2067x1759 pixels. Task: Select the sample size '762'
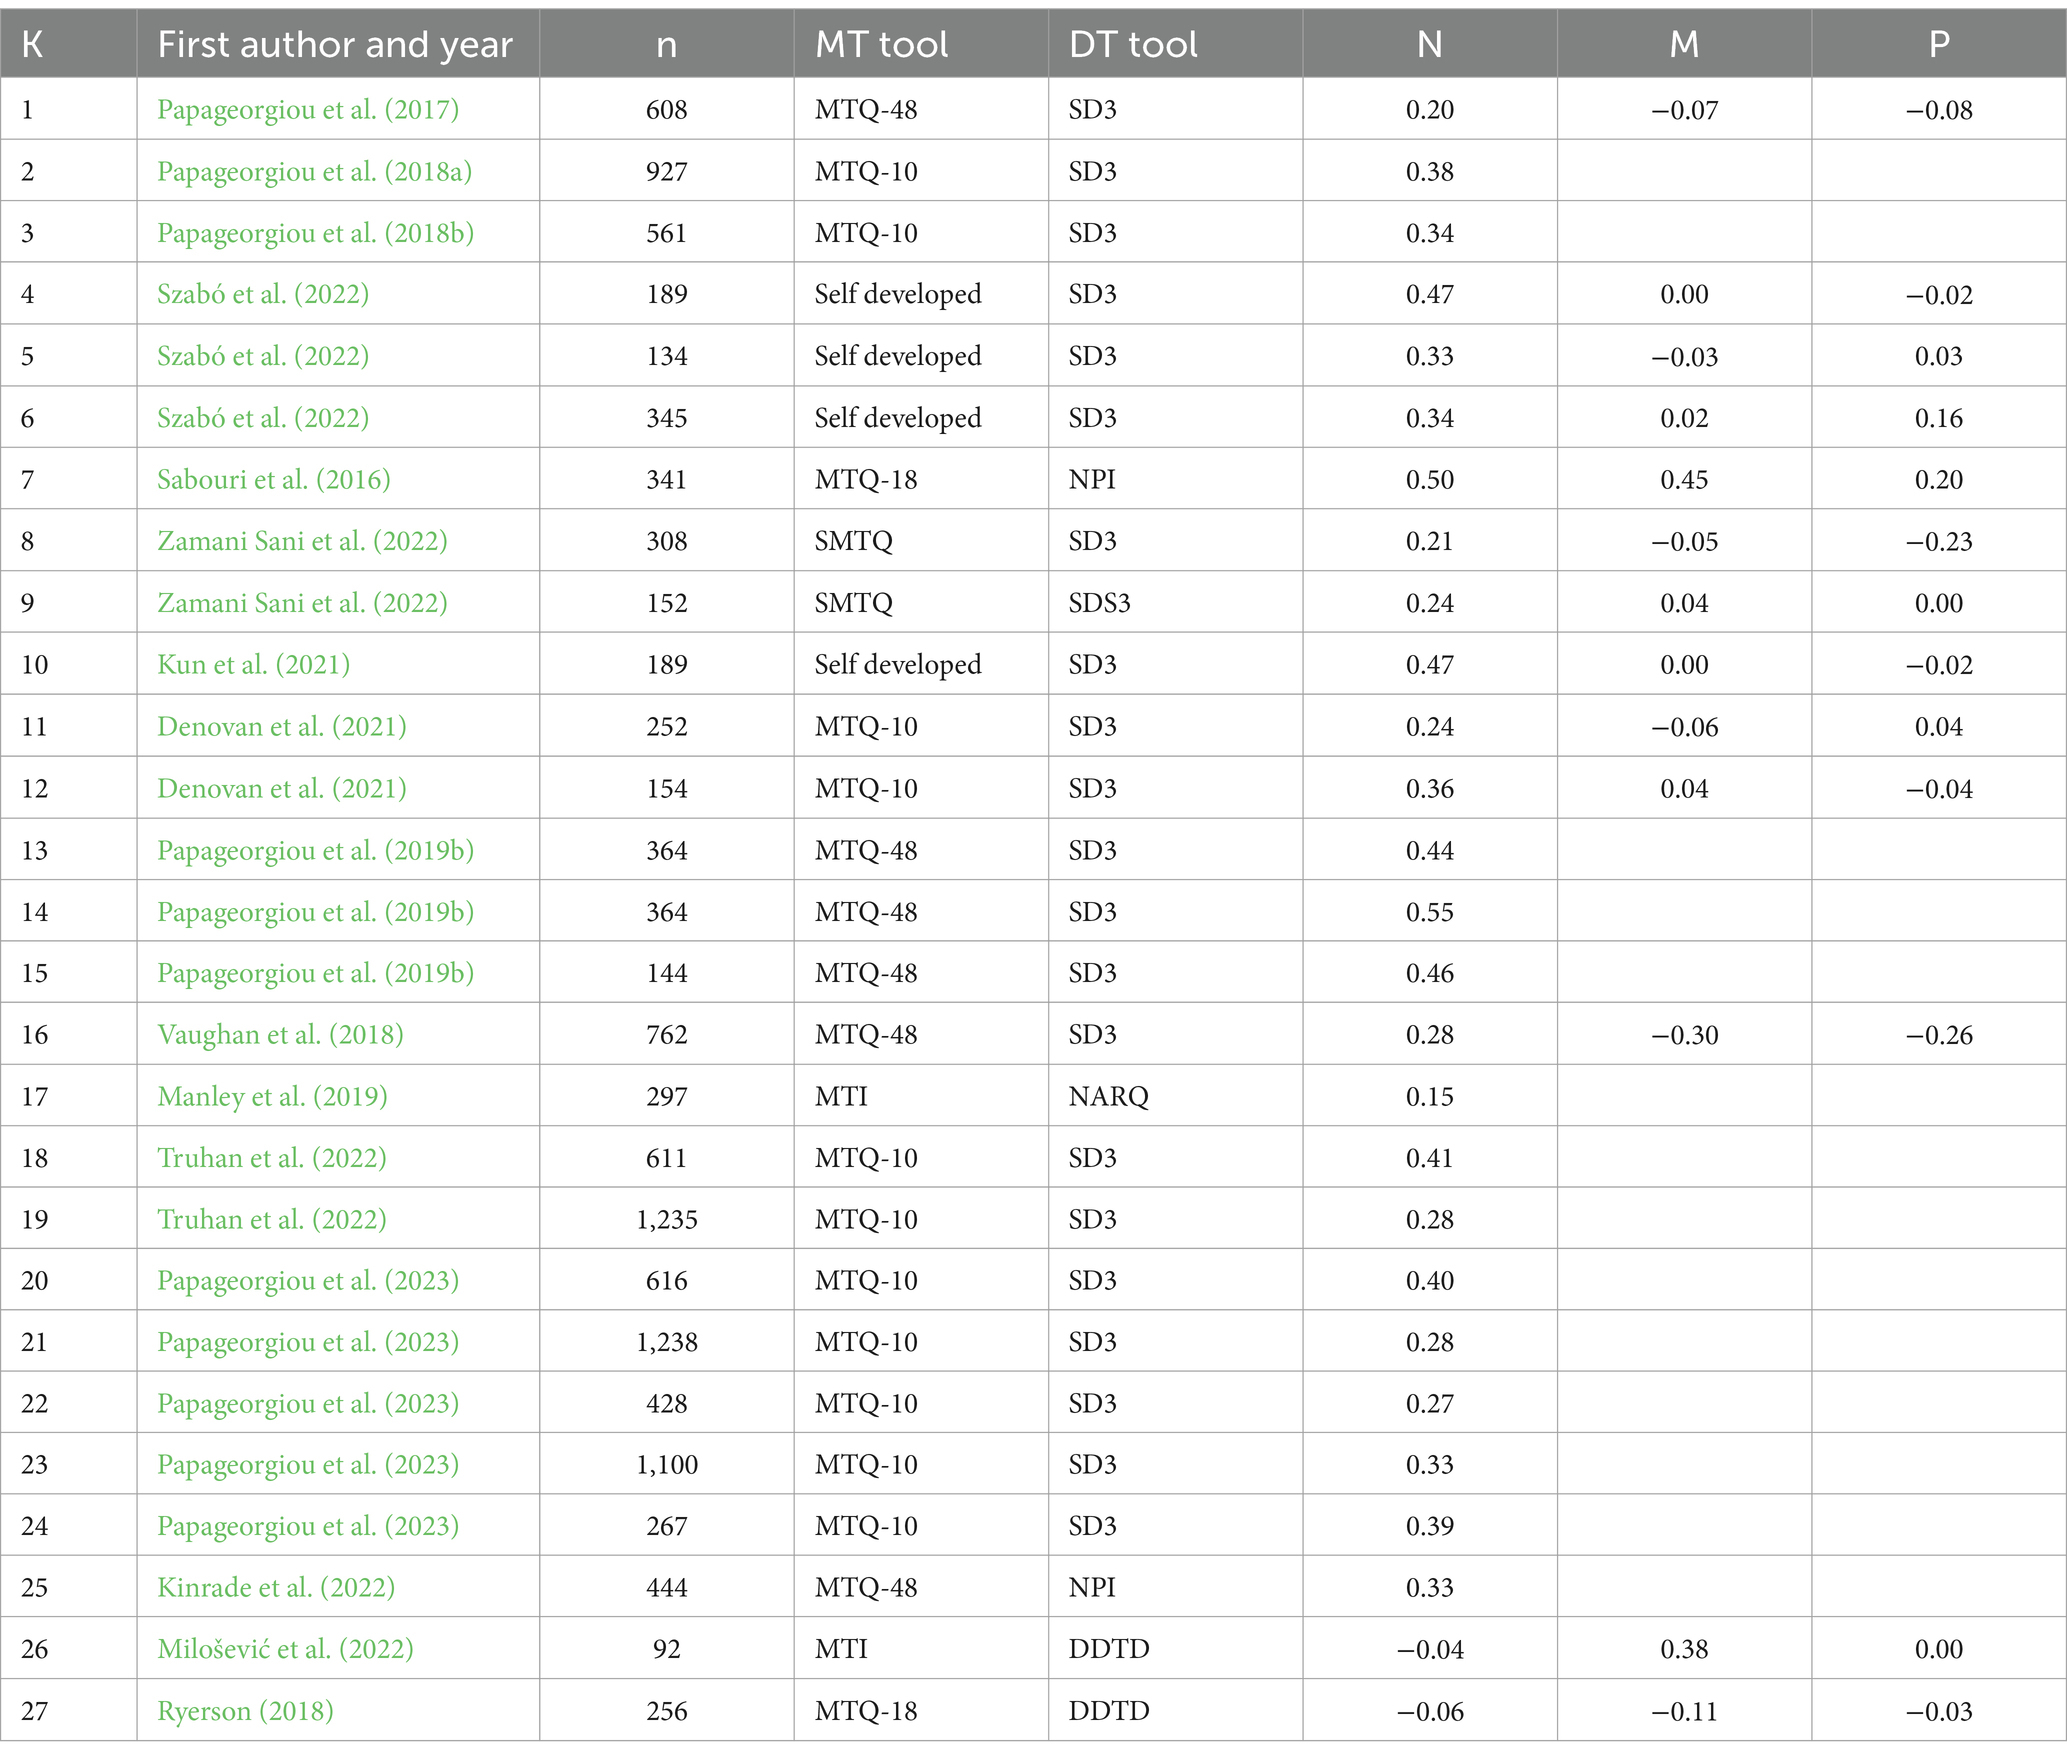pos(667,1034)
